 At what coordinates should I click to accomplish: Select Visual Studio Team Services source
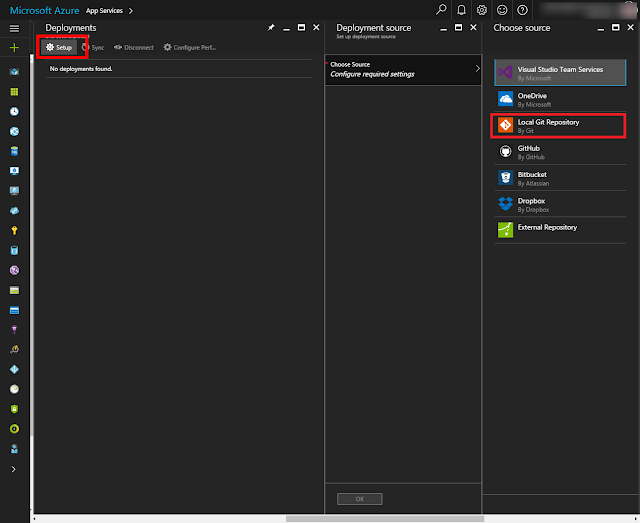(560, 73)
